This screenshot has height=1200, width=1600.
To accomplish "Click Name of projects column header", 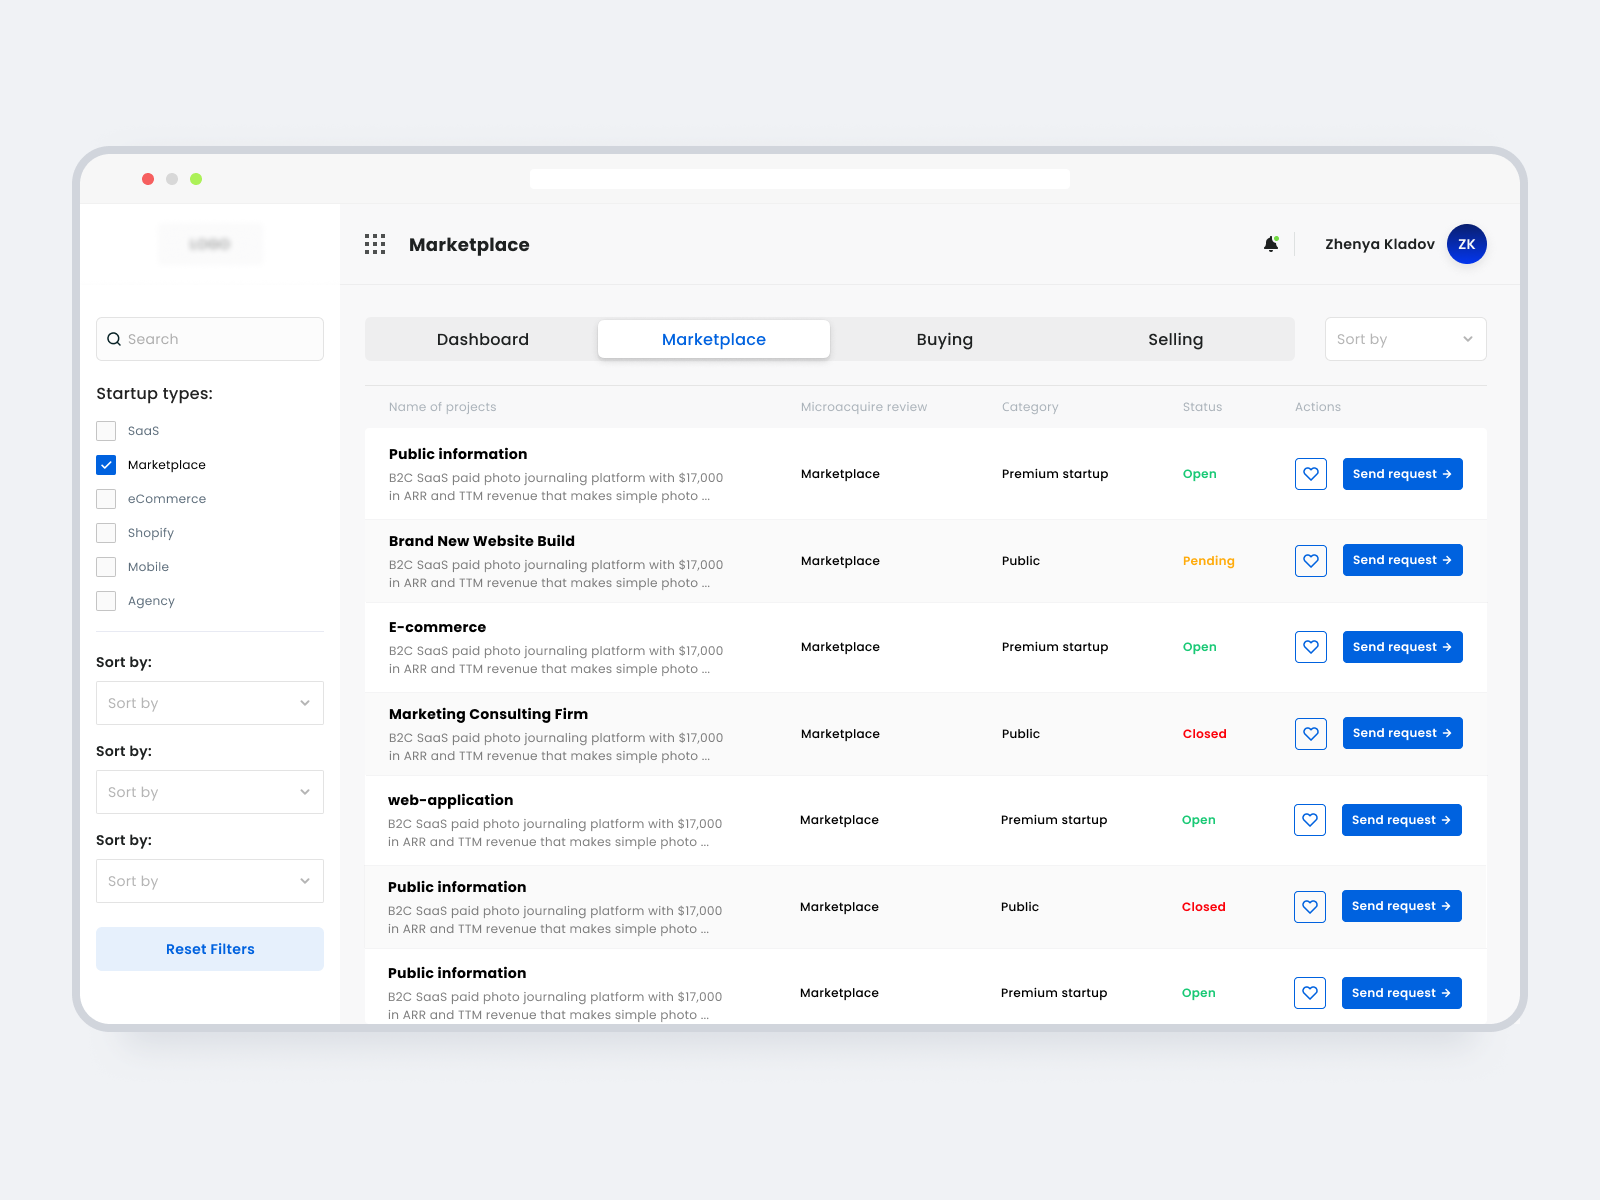I will click(x=442, y=407).
